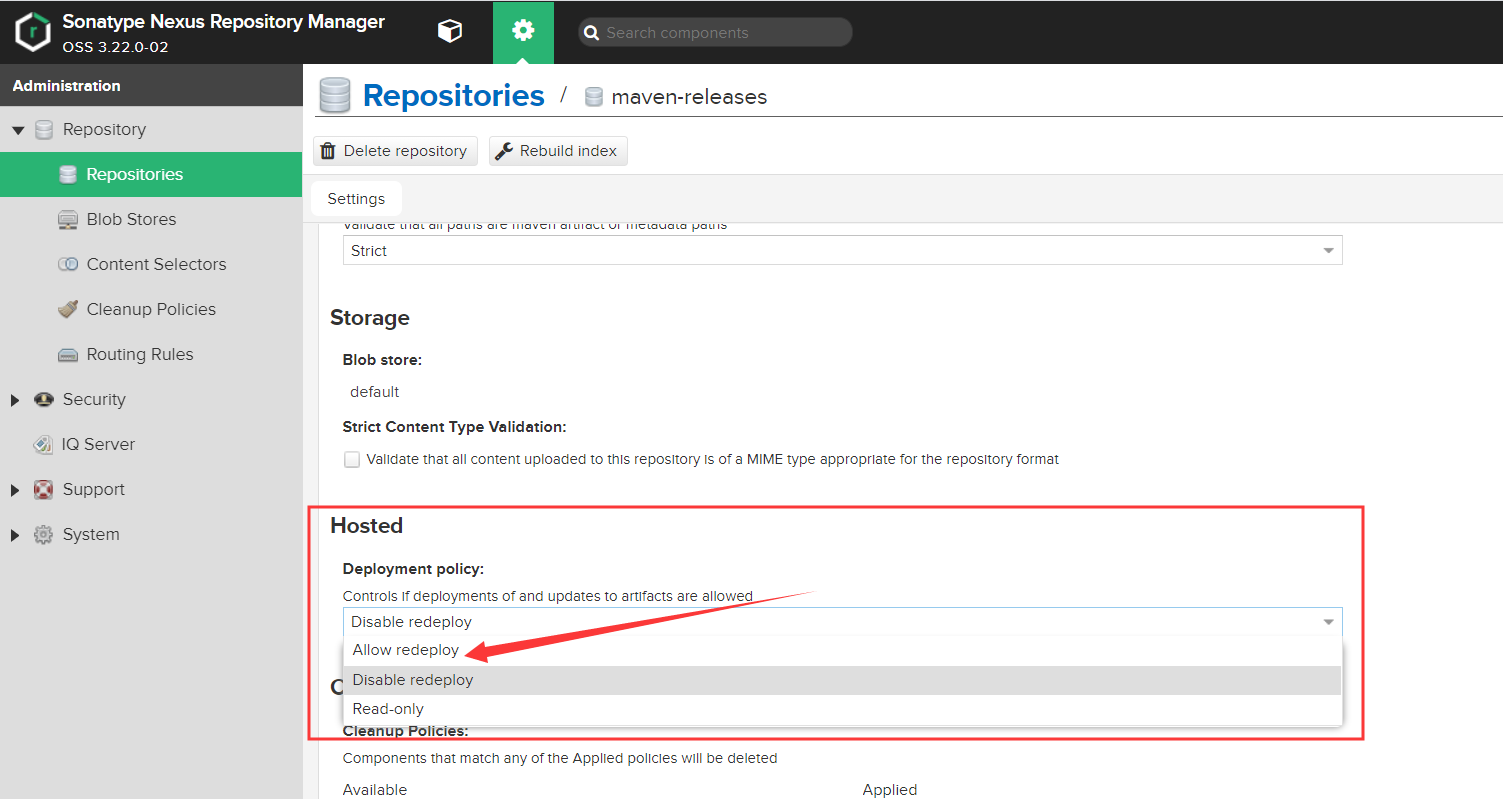Open Routing Rules from the sidebar
The image size is (1503, 799).
point(138,354)
